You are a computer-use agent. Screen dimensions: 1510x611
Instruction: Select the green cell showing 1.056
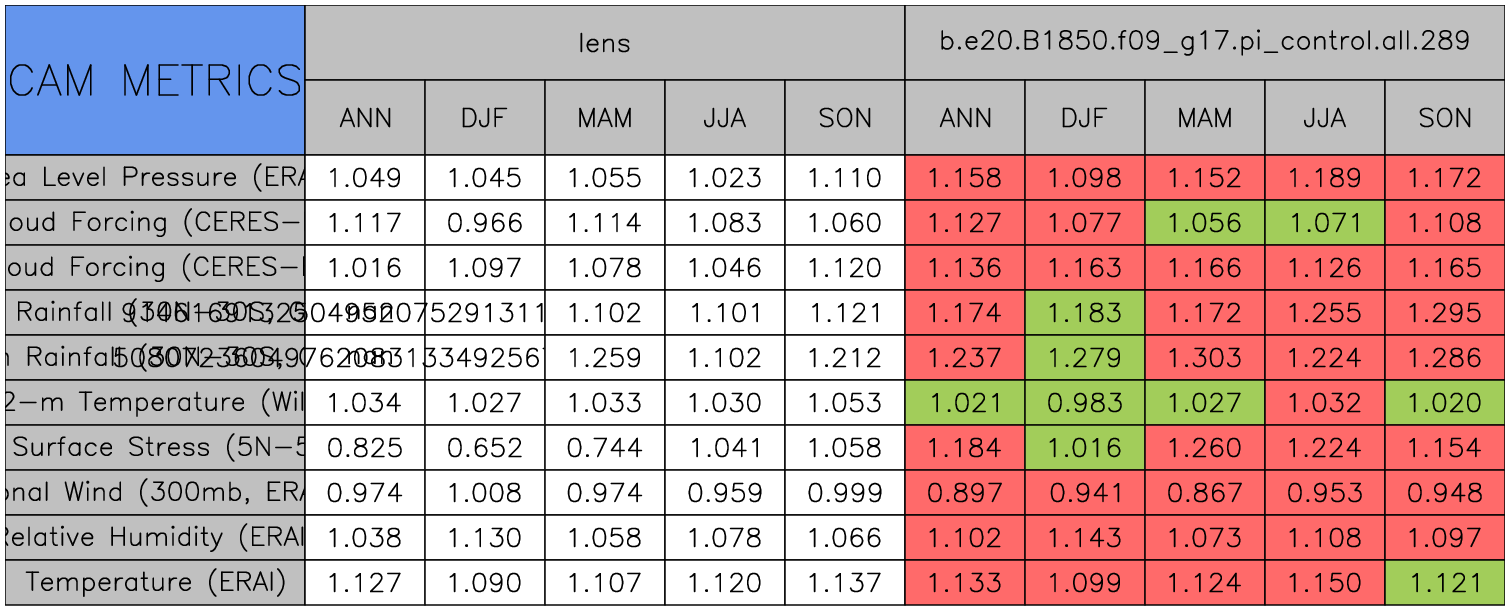[1204, 223]
